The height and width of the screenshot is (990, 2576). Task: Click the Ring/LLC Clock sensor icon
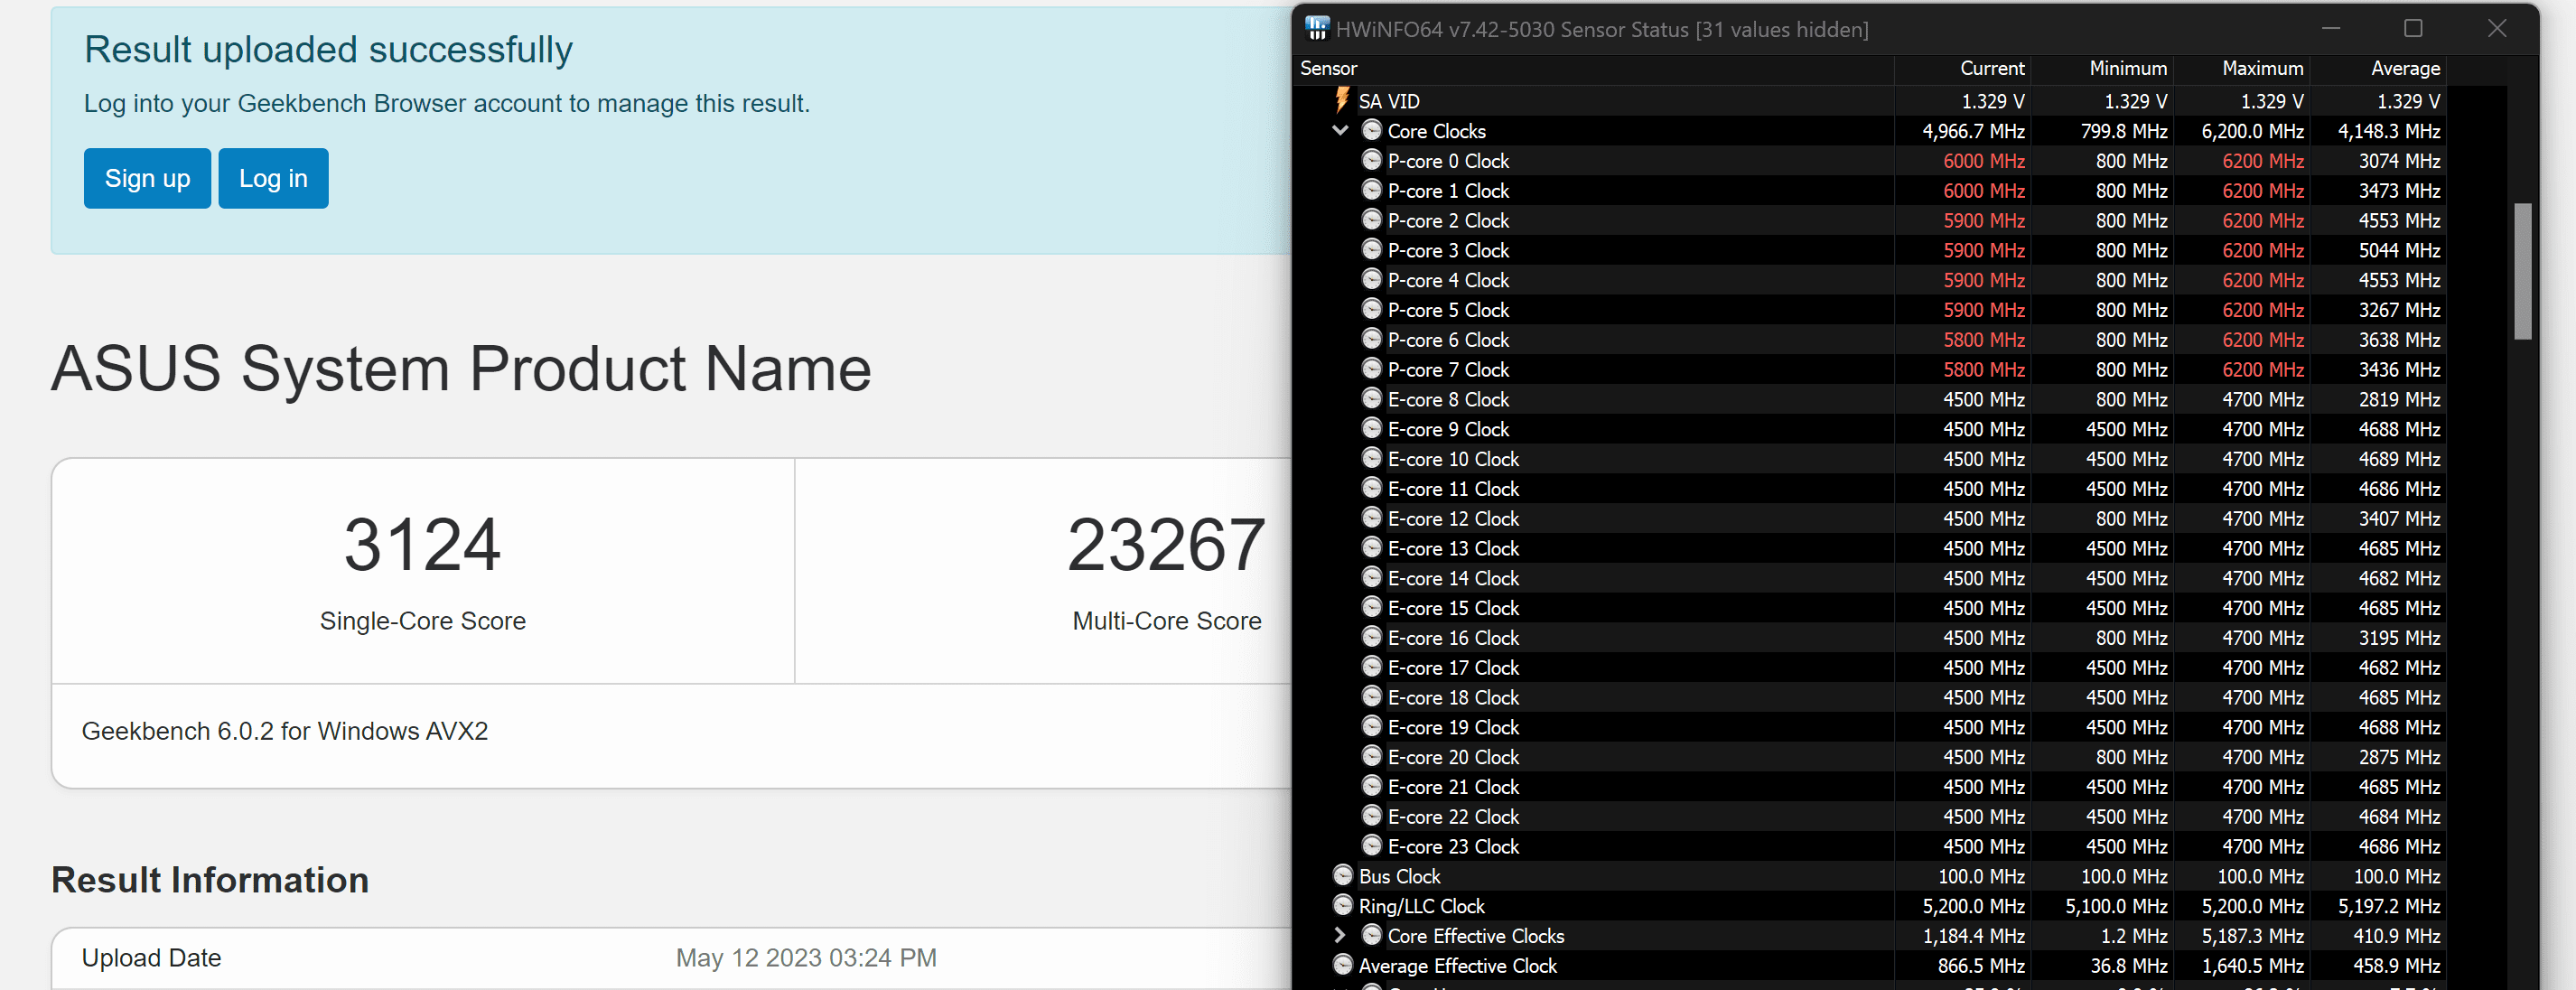[1343, 906]
